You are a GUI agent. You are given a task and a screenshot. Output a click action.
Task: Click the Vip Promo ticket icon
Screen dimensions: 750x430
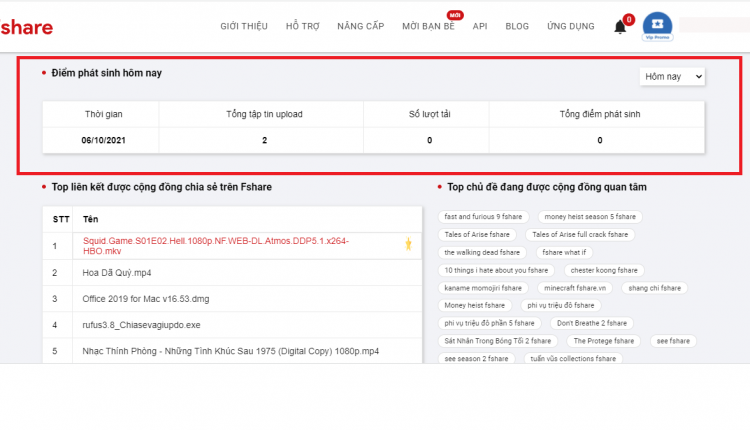[x=657, y=26]
